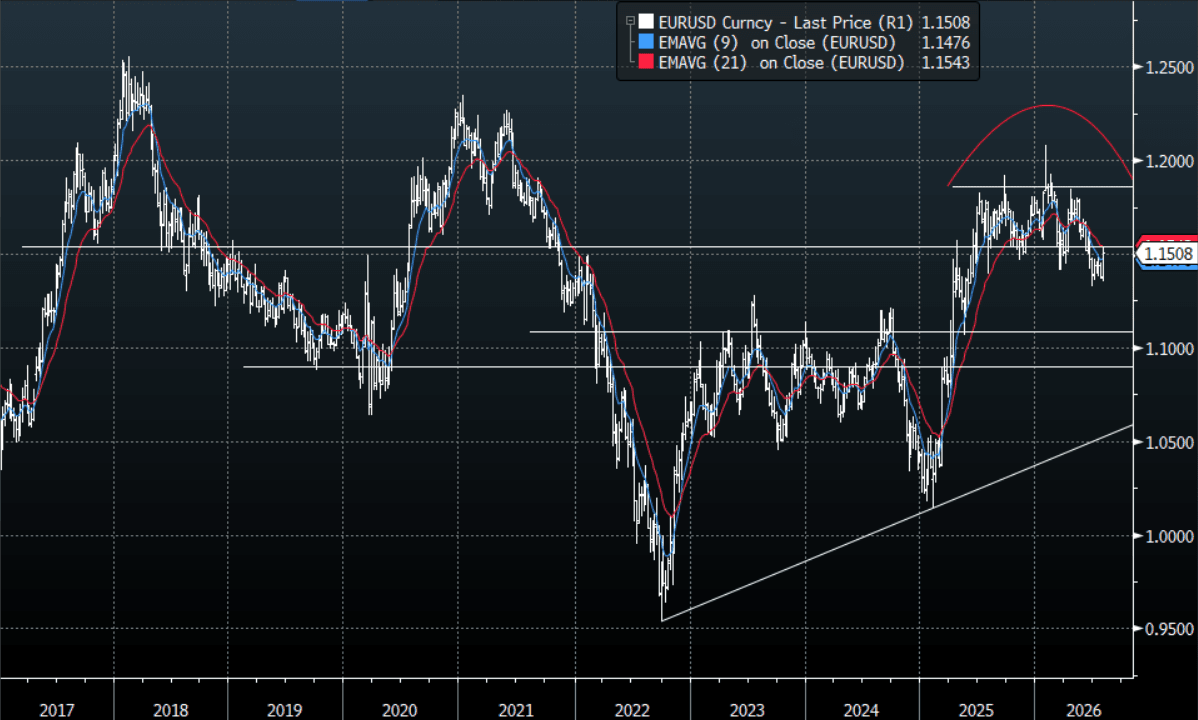
Task: Select "EURUSD Curncy - Last Price (R1)" legend entry
Action: coord(785,22)
